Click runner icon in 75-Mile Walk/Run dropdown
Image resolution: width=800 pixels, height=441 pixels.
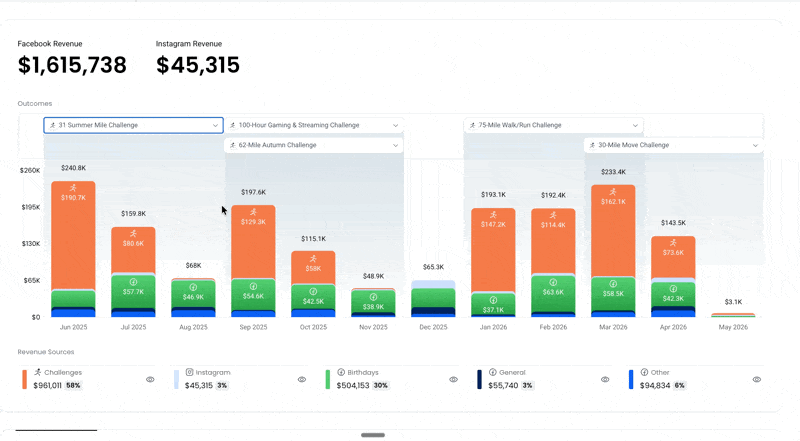click(472, 125)
